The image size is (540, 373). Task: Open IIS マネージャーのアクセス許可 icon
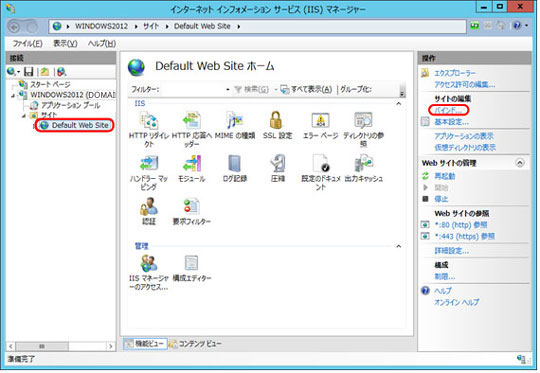tap(149, 263)
